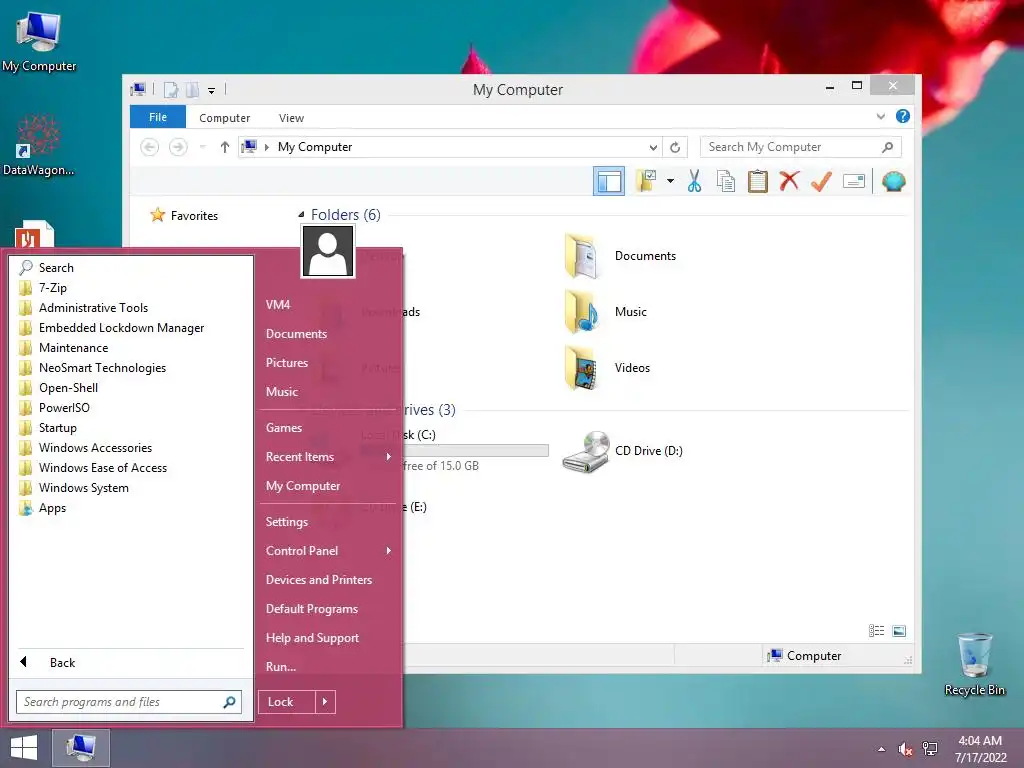
Task: Click the Help question mark icon
Action: (903, 116)
